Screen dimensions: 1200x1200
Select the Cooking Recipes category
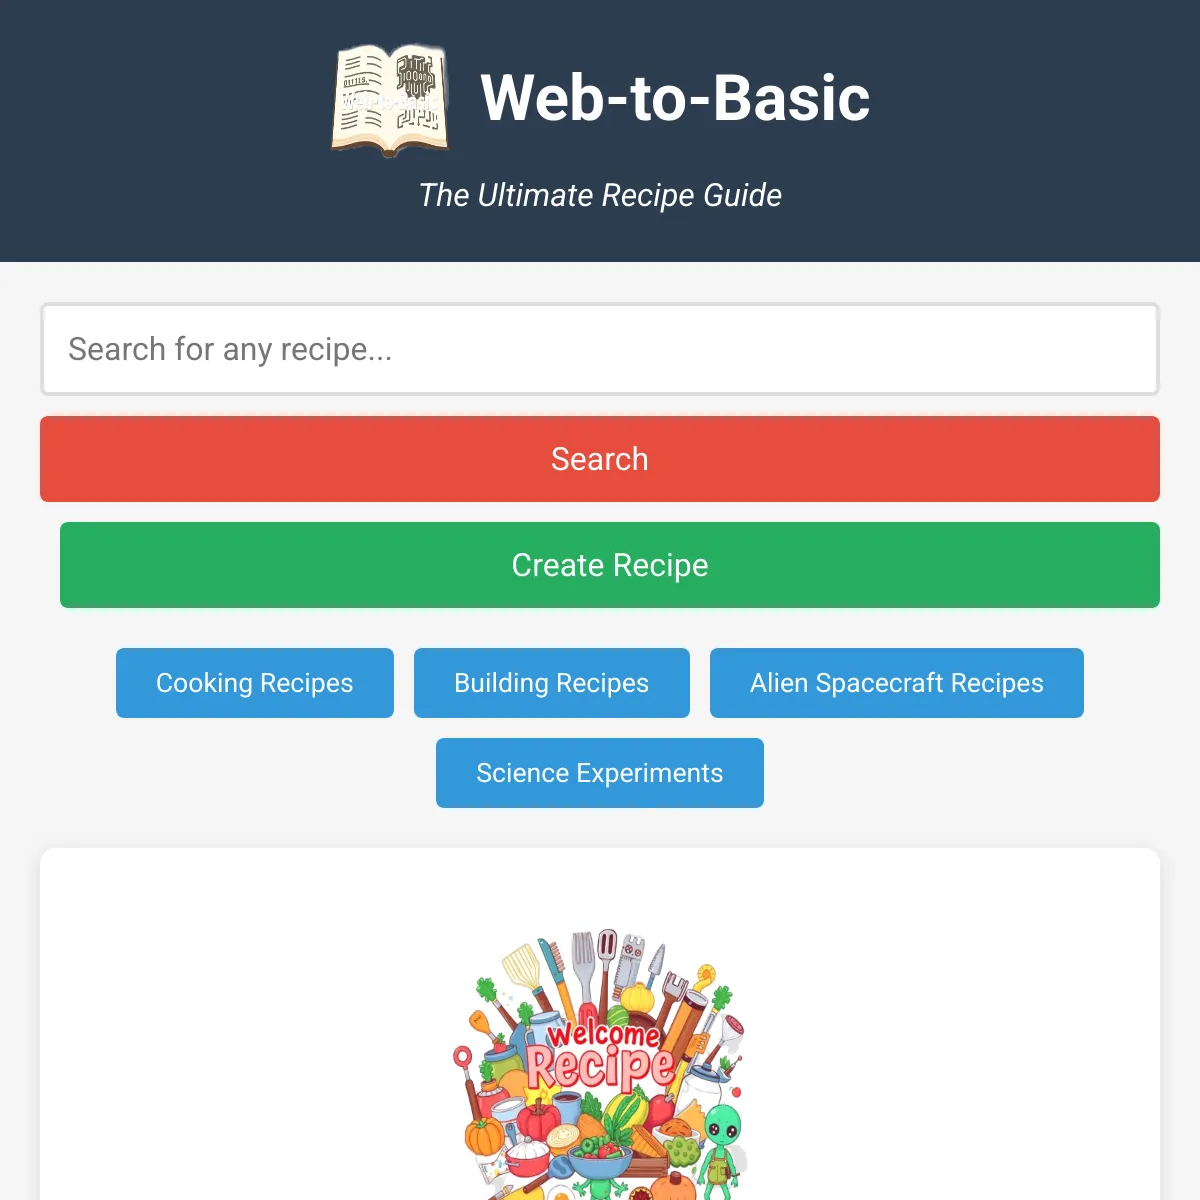click(255, 683)
